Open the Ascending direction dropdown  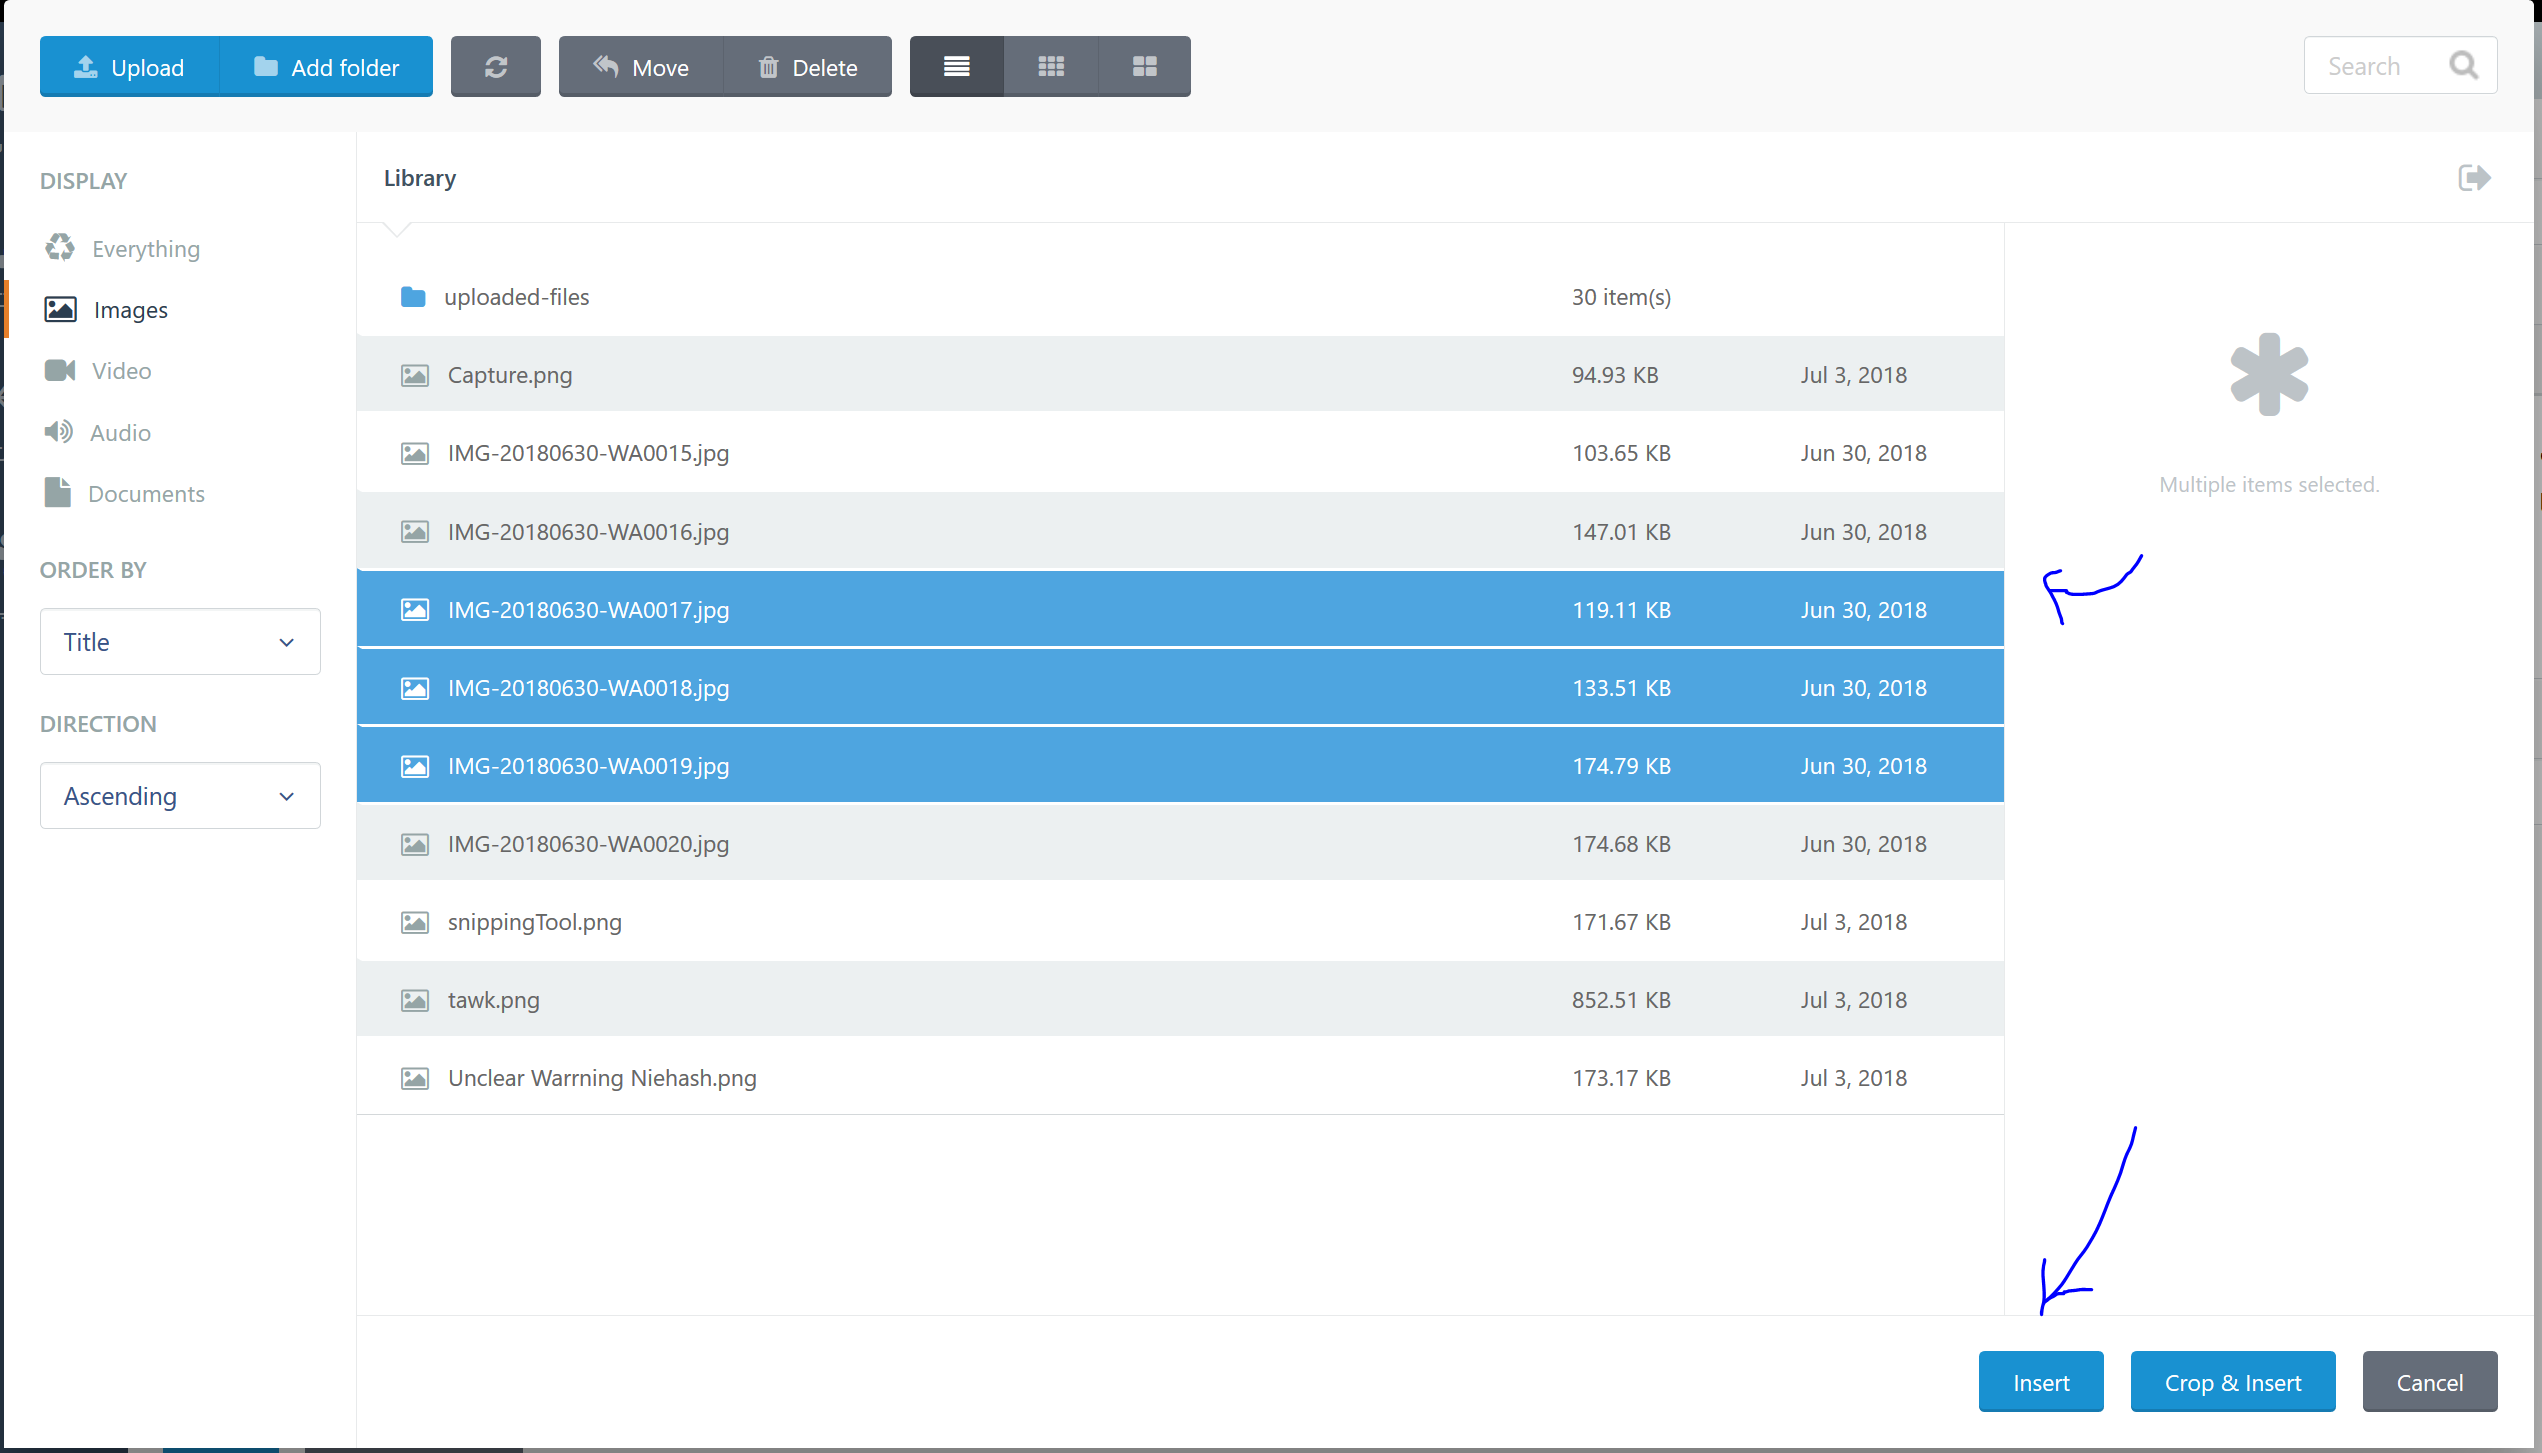pos(180,796)
